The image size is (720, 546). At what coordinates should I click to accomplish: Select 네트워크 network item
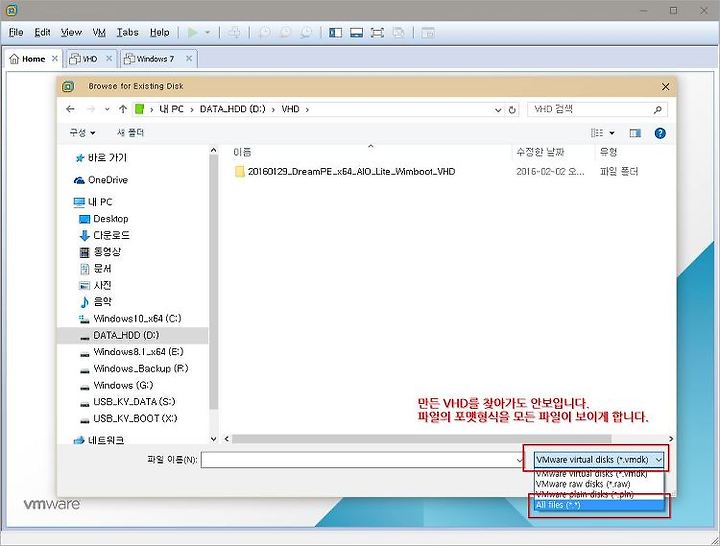pyautogui.click(x=99, y=440)
